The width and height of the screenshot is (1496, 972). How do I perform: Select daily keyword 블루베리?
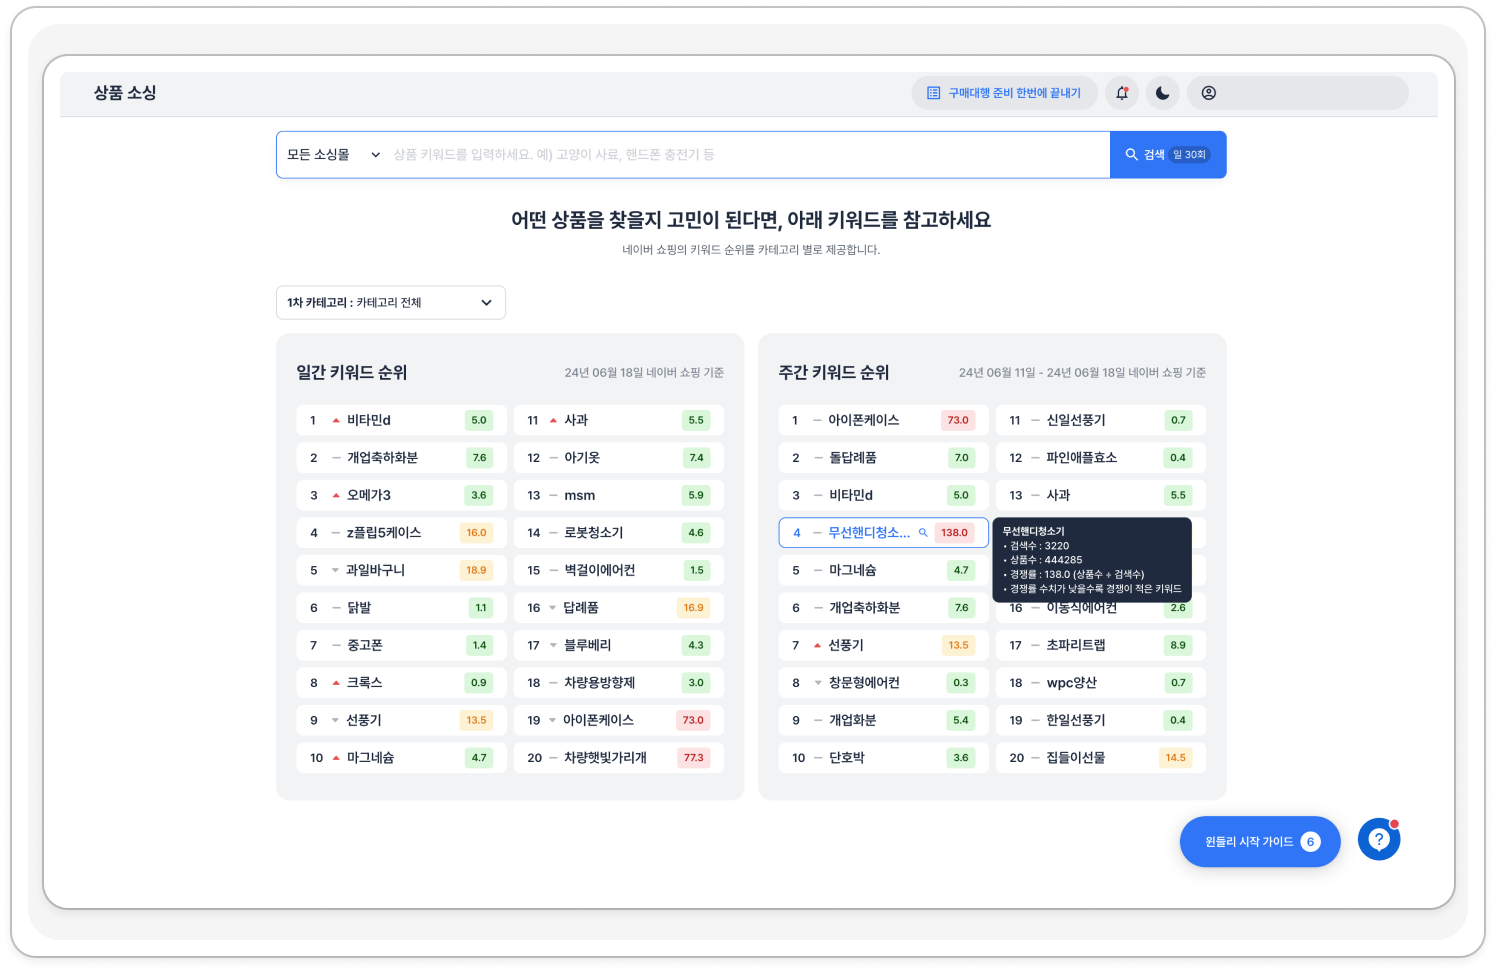[619, 646]
